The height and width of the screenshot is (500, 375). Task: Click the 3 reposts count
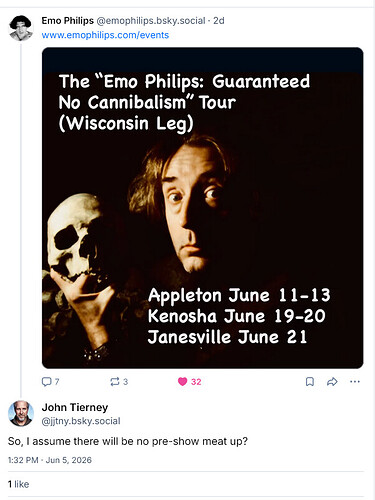(x=125, y=382)
